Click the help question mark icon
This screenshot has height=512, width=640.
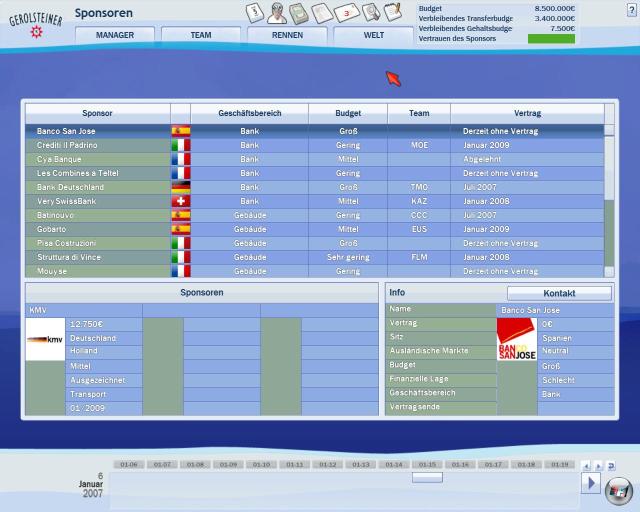click(631, 10)
